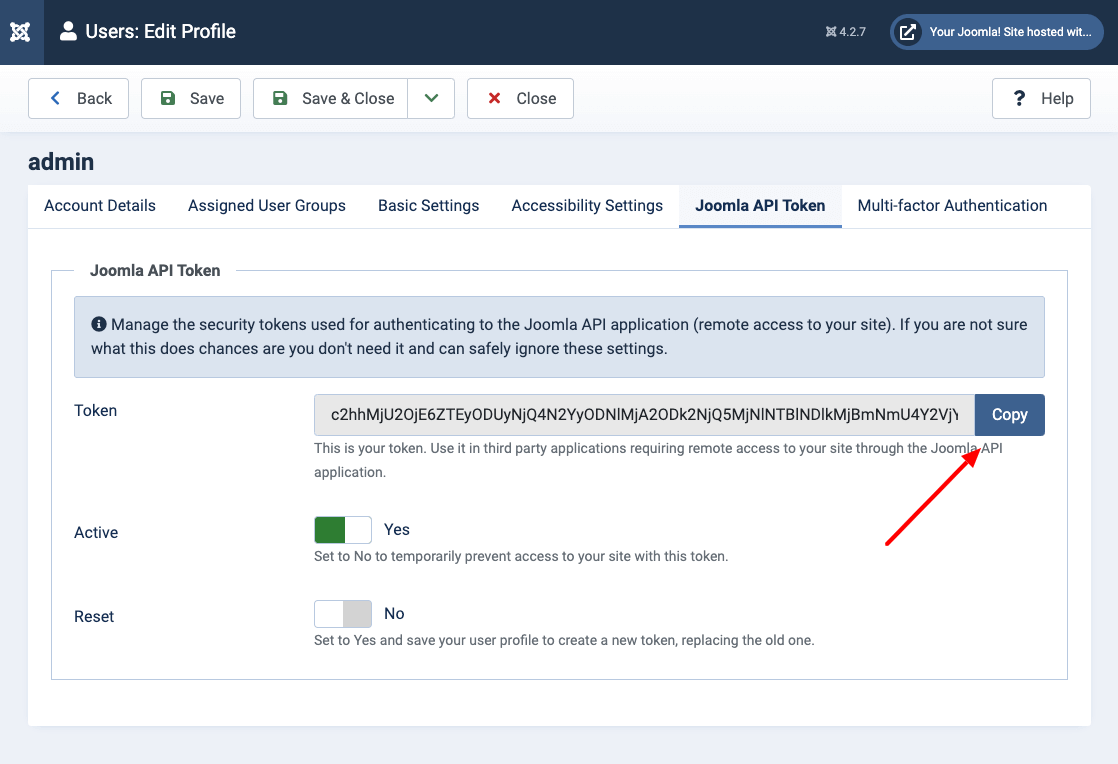Select the Basic Settings tab
The image size is (1118, 764).
pyautogui.click(x=429, y=206)
